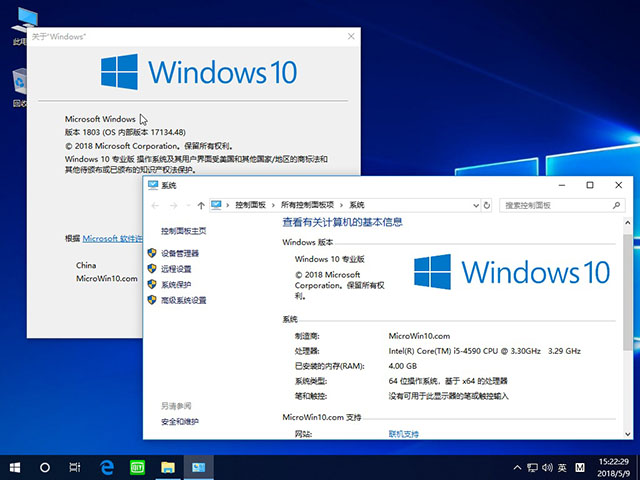Click shield icon beside 系统保护
The height and width of the screenshot is (480, 640).
click(152, 284)
